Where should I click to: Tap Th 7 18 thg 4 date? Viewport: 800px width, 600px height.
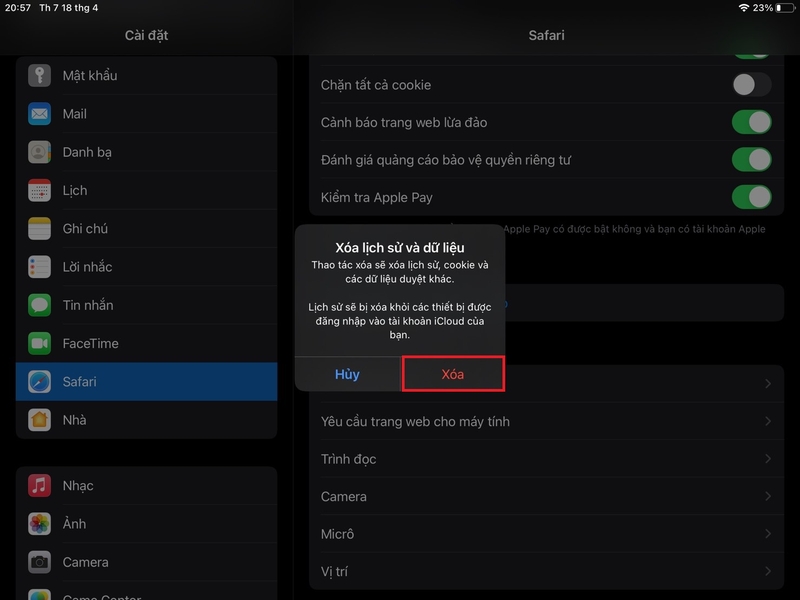pyautogui.click(x=68, y=8)
